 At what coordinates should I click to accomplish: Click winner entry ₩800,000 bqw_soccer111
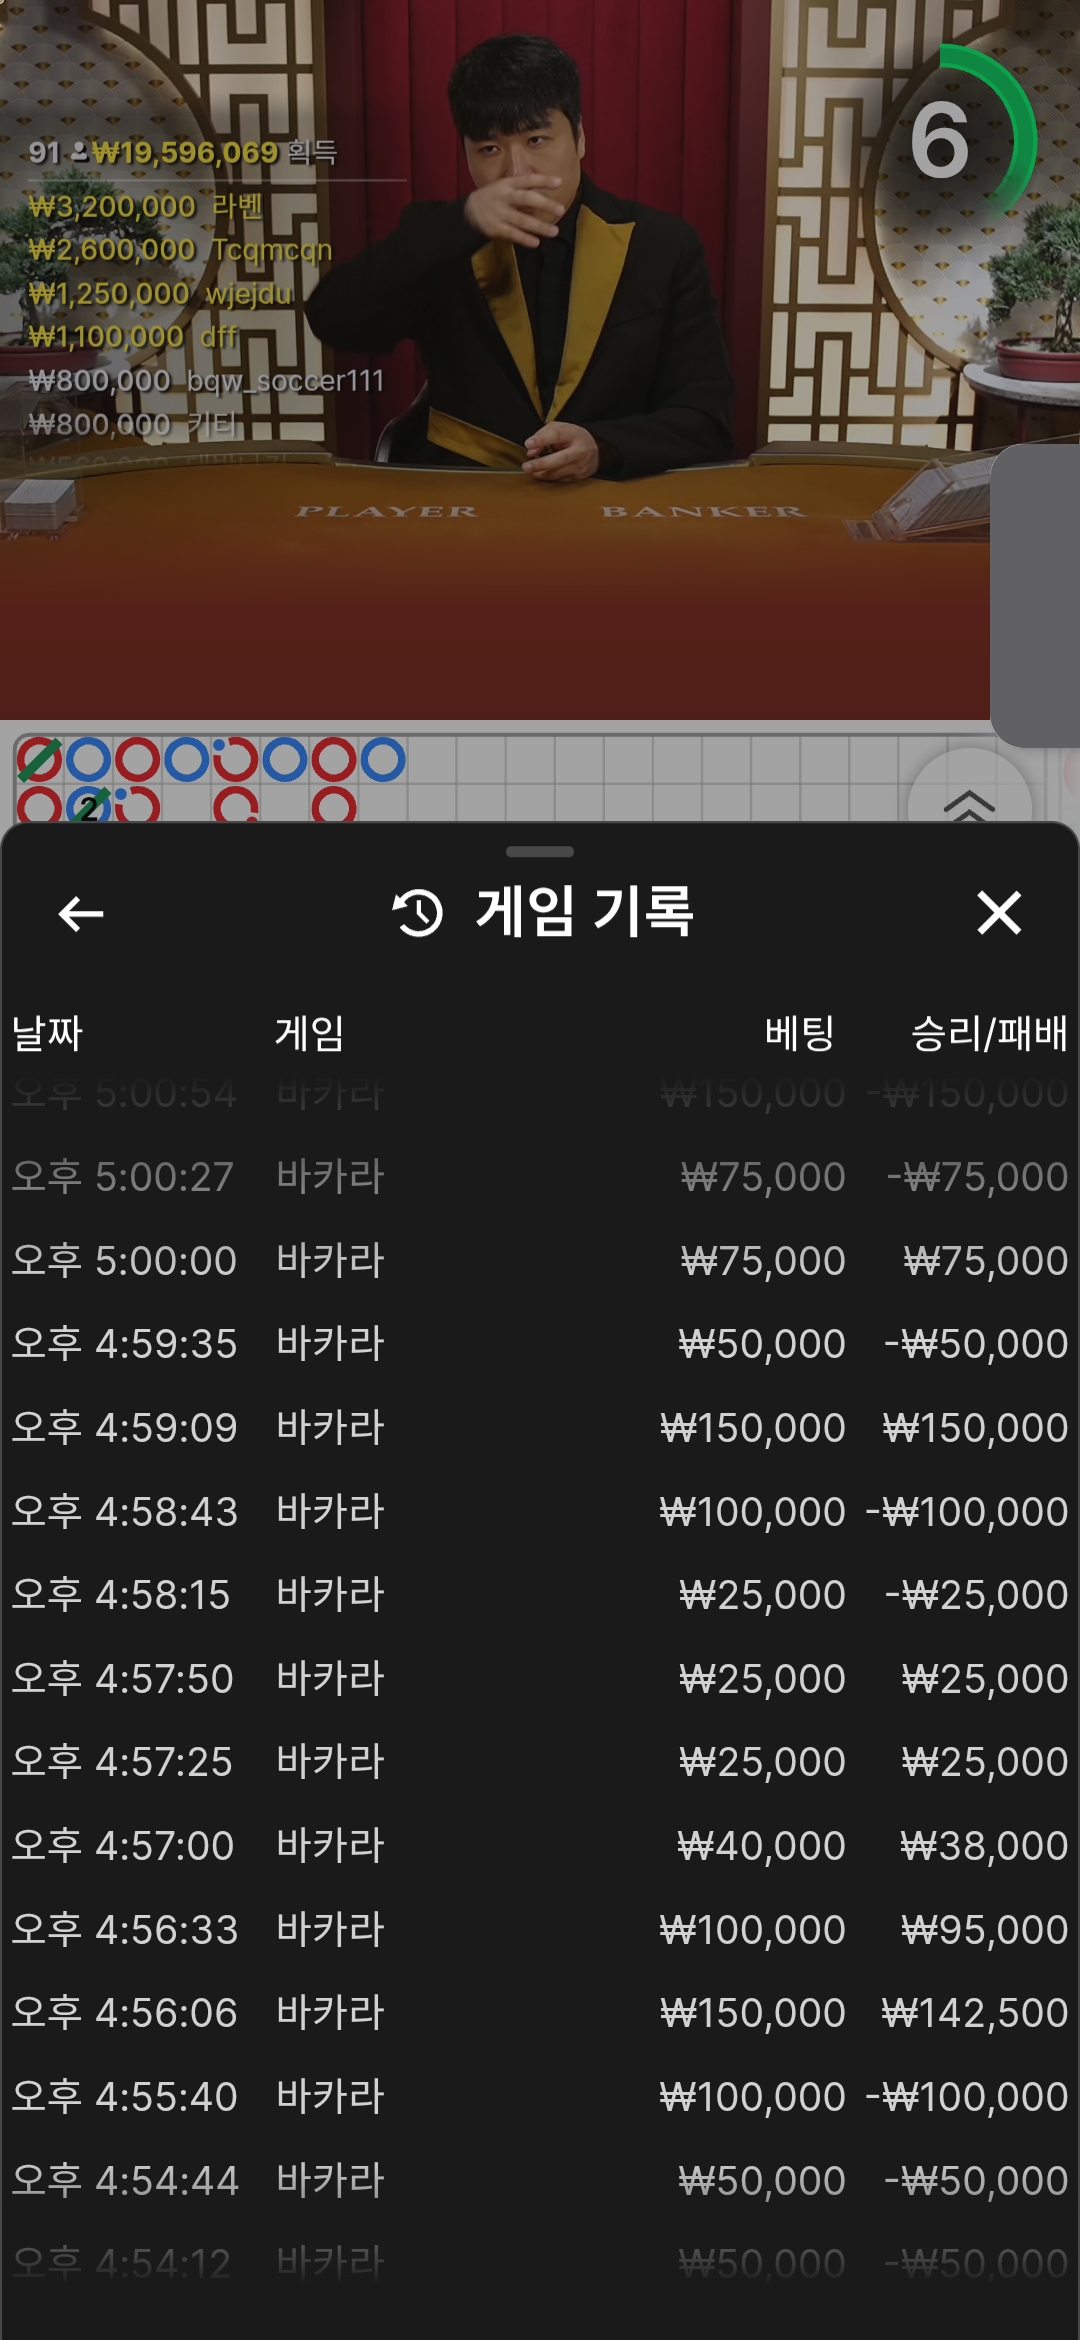pyautogui.click(x=206, y=380)
